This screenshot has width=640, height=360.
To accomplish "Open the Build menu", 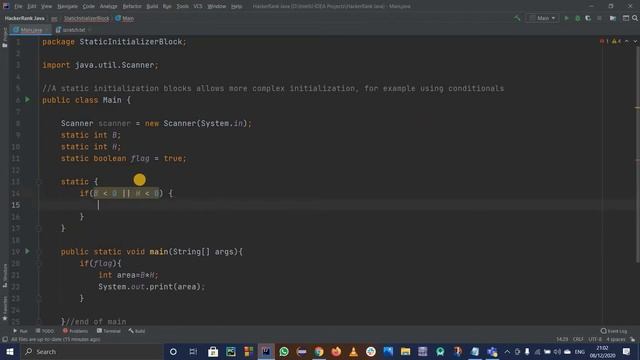I will pos(152,6).
